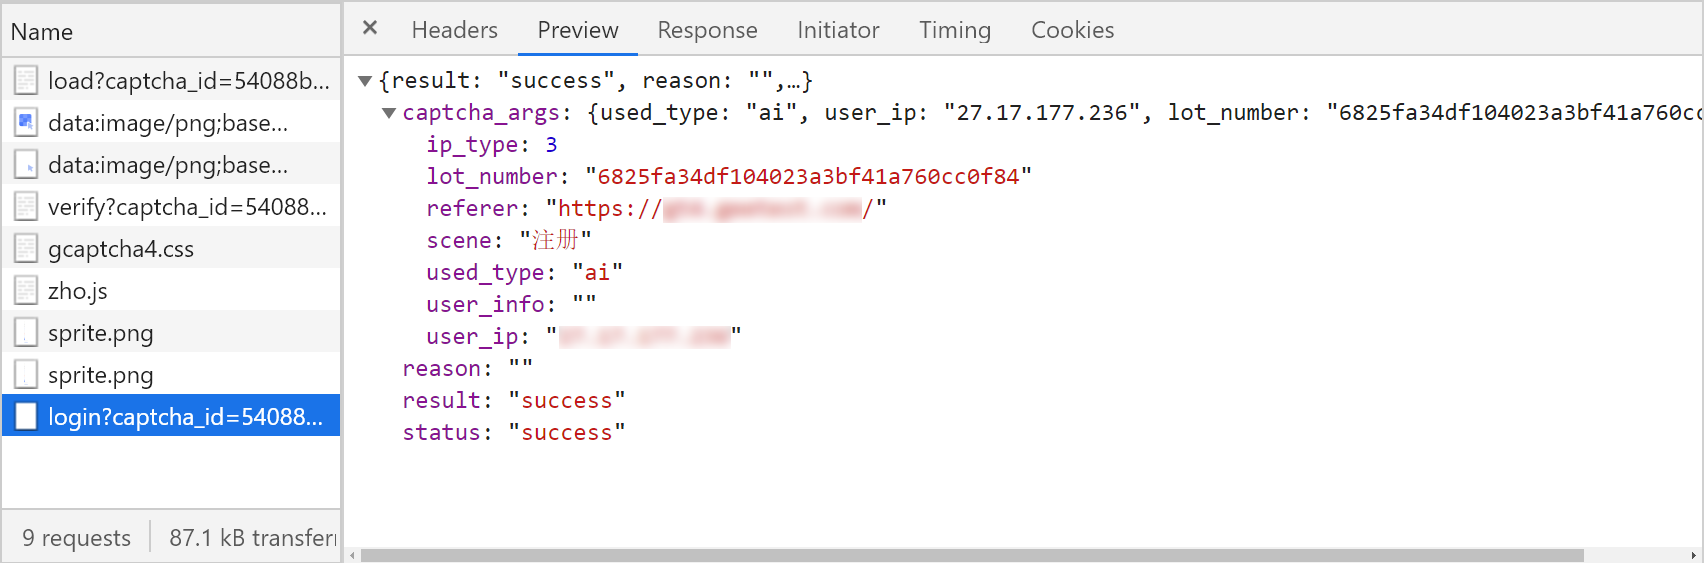Viewport: 1704px width, 563px height.
Task: Click the load?captcha_id document icon
Action: click(x=26, y=81)
